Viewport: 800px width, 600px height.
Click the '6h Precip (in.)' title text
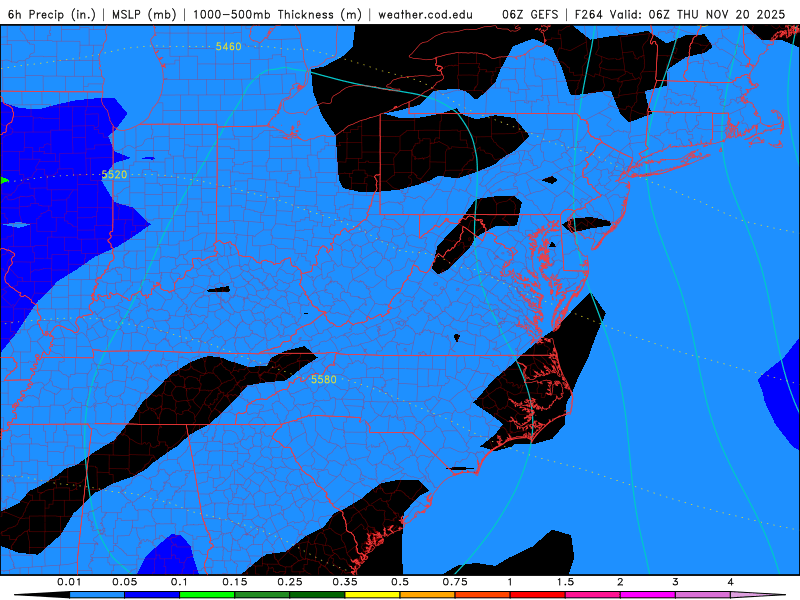(52, 14)
